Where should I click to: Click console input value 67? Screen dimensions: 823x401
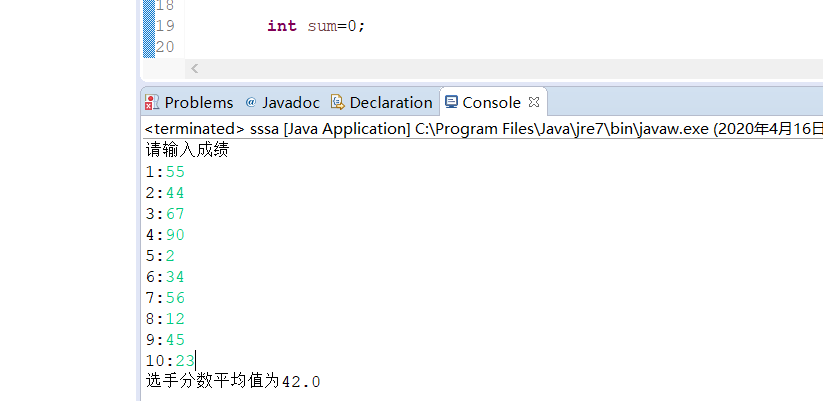(x=175, y=214)
